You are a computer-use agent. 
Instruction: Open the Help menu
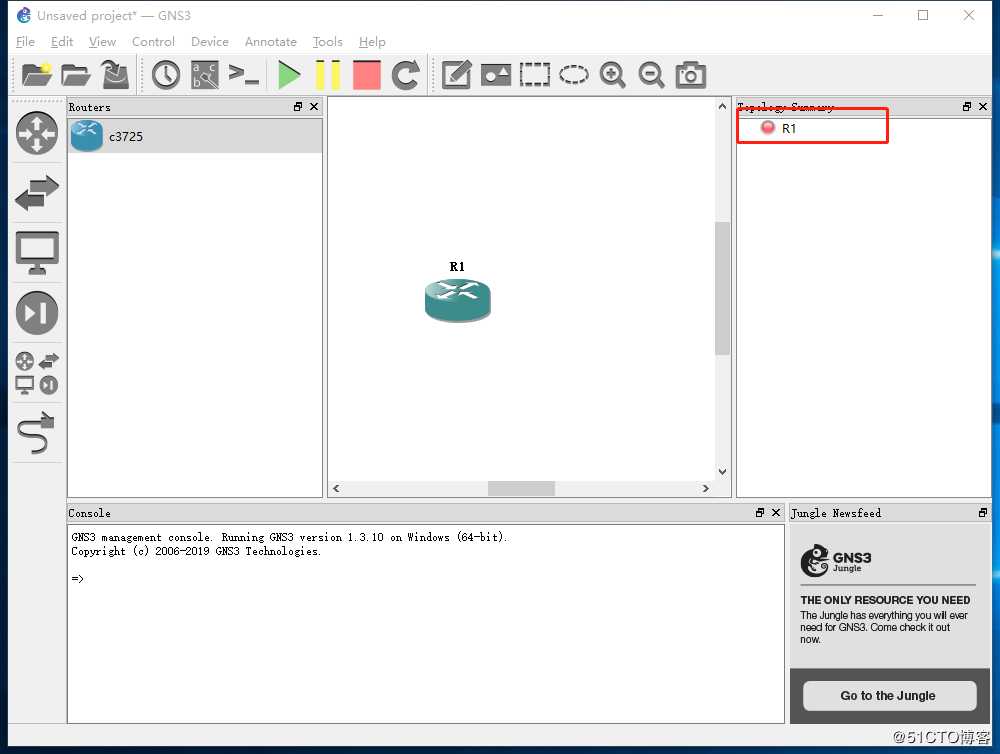(372, 41)
